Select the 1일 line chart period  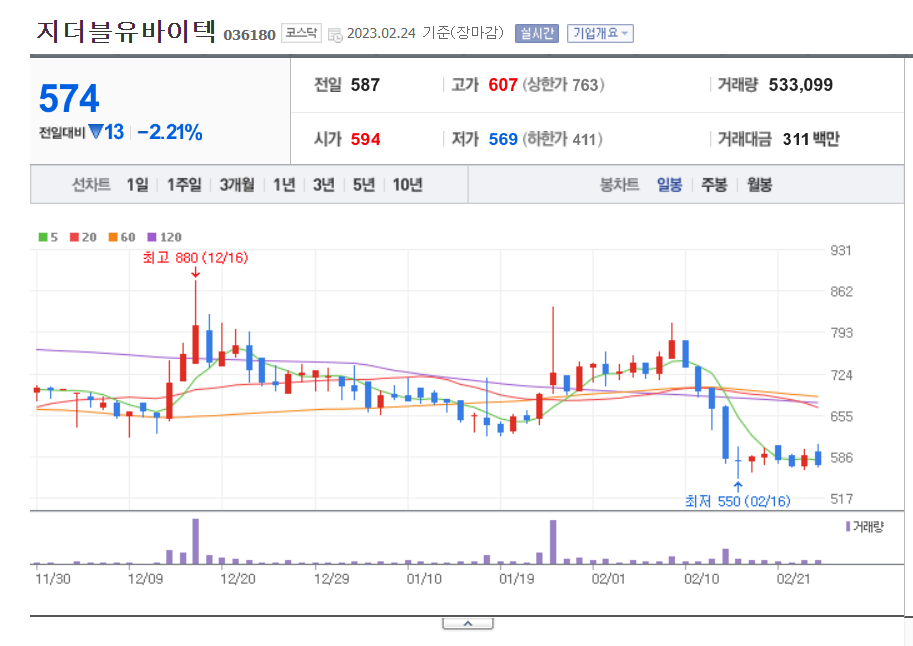pos(137,185)
